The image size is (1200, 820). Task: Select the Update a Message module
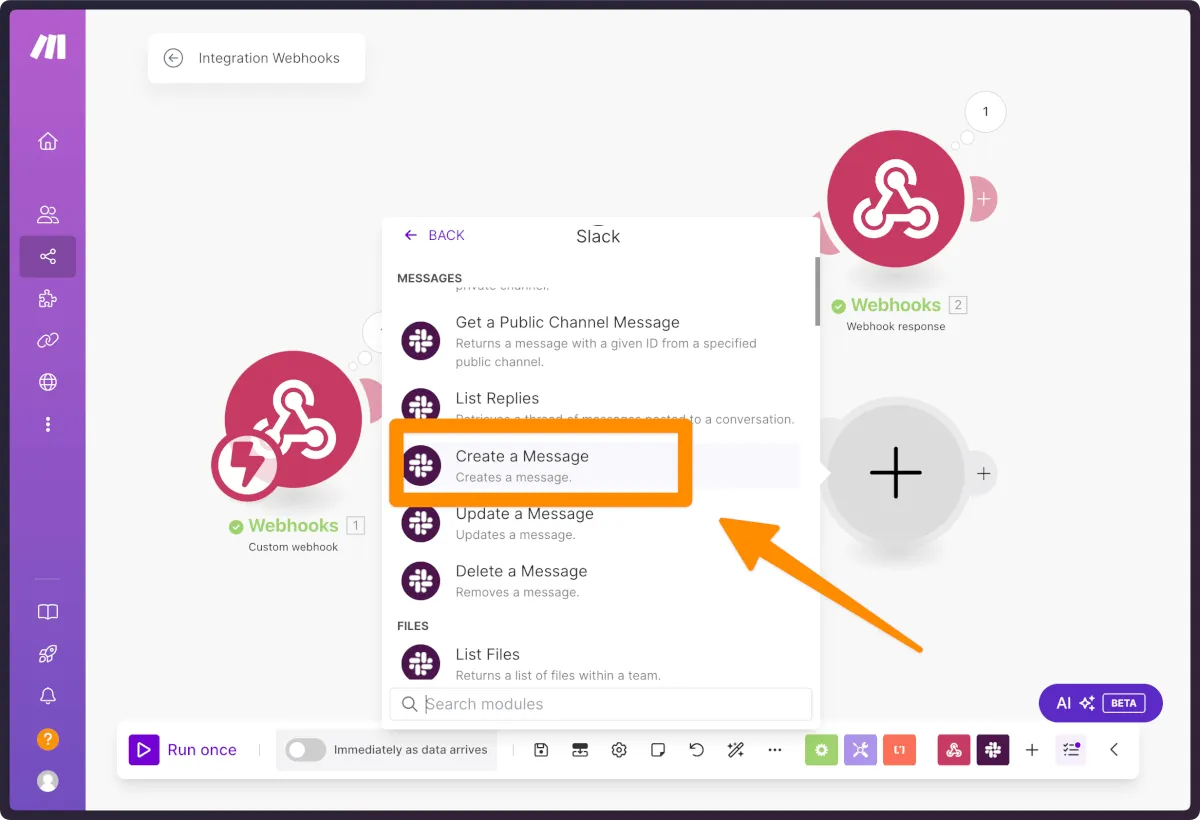(x=598, y=523)
